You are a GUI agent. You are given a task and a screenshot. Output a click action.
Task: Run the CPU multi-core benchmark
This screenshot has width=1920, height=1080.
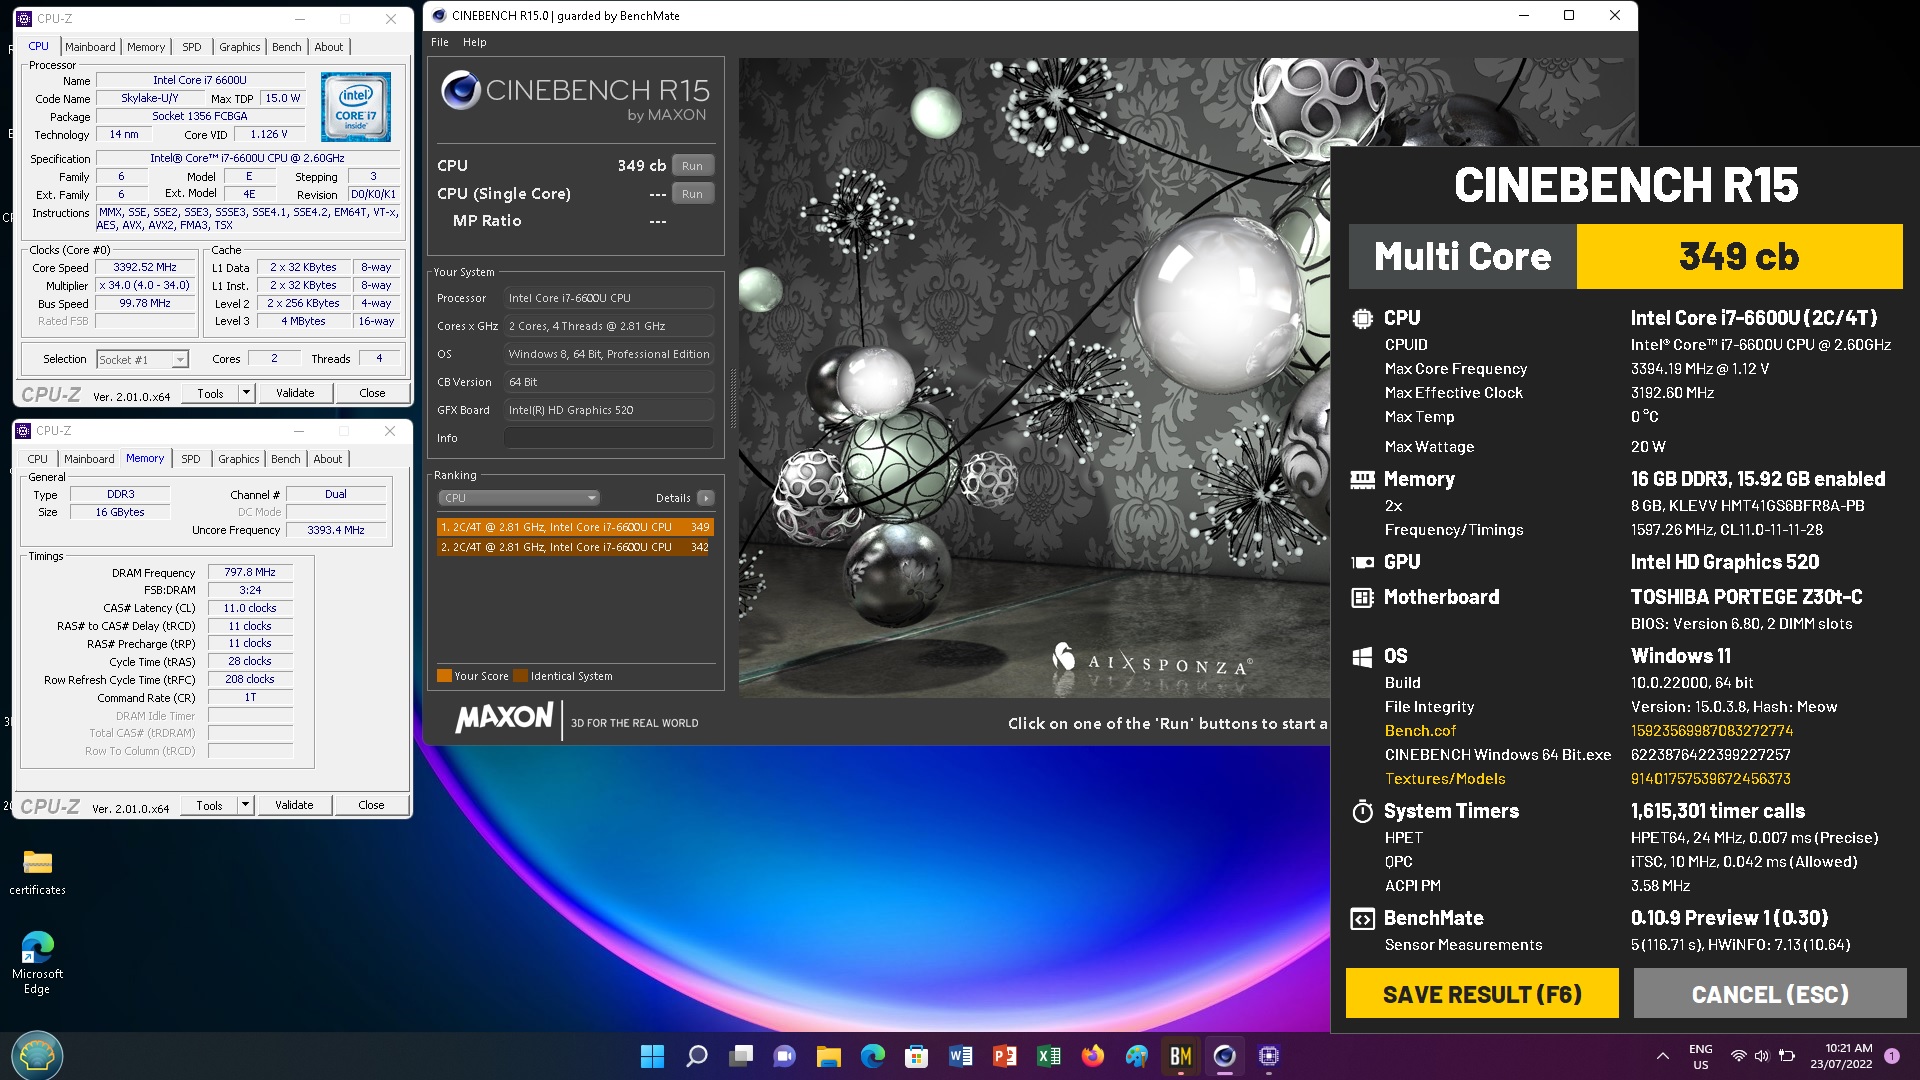pyautogui.click(x=693, y=166)
